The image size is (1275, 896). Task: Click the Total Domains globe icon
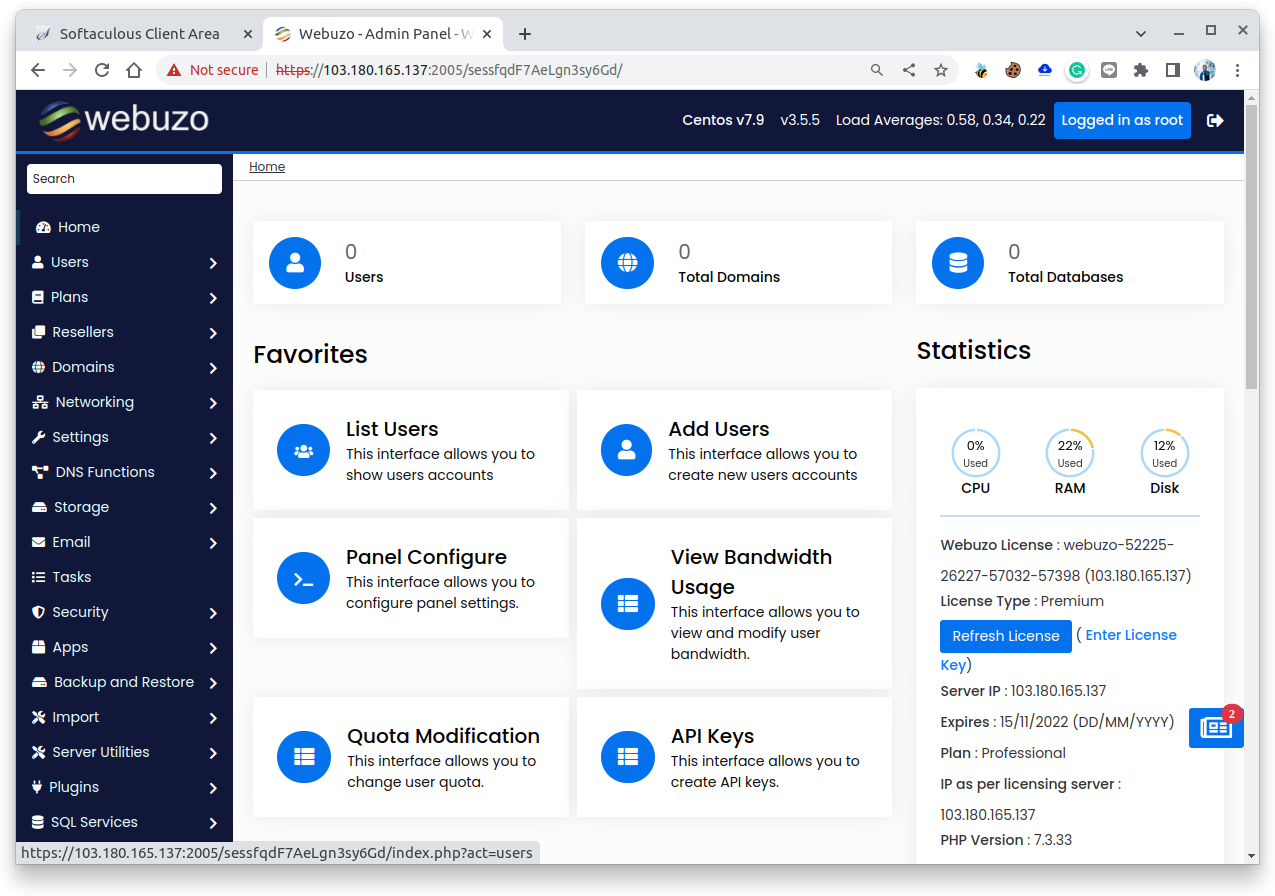[627, 263]
